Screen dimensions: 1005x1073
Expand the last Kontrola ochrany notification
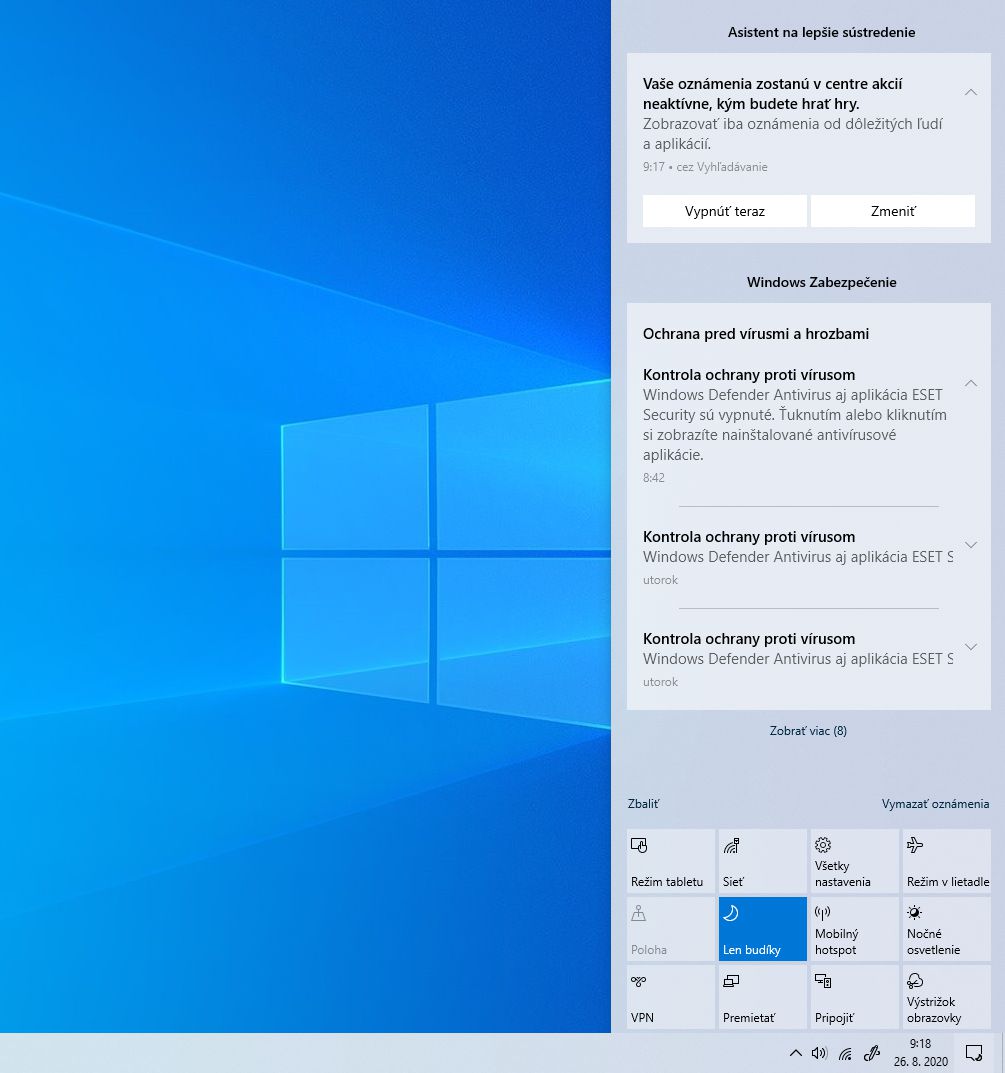pos(971,647)
